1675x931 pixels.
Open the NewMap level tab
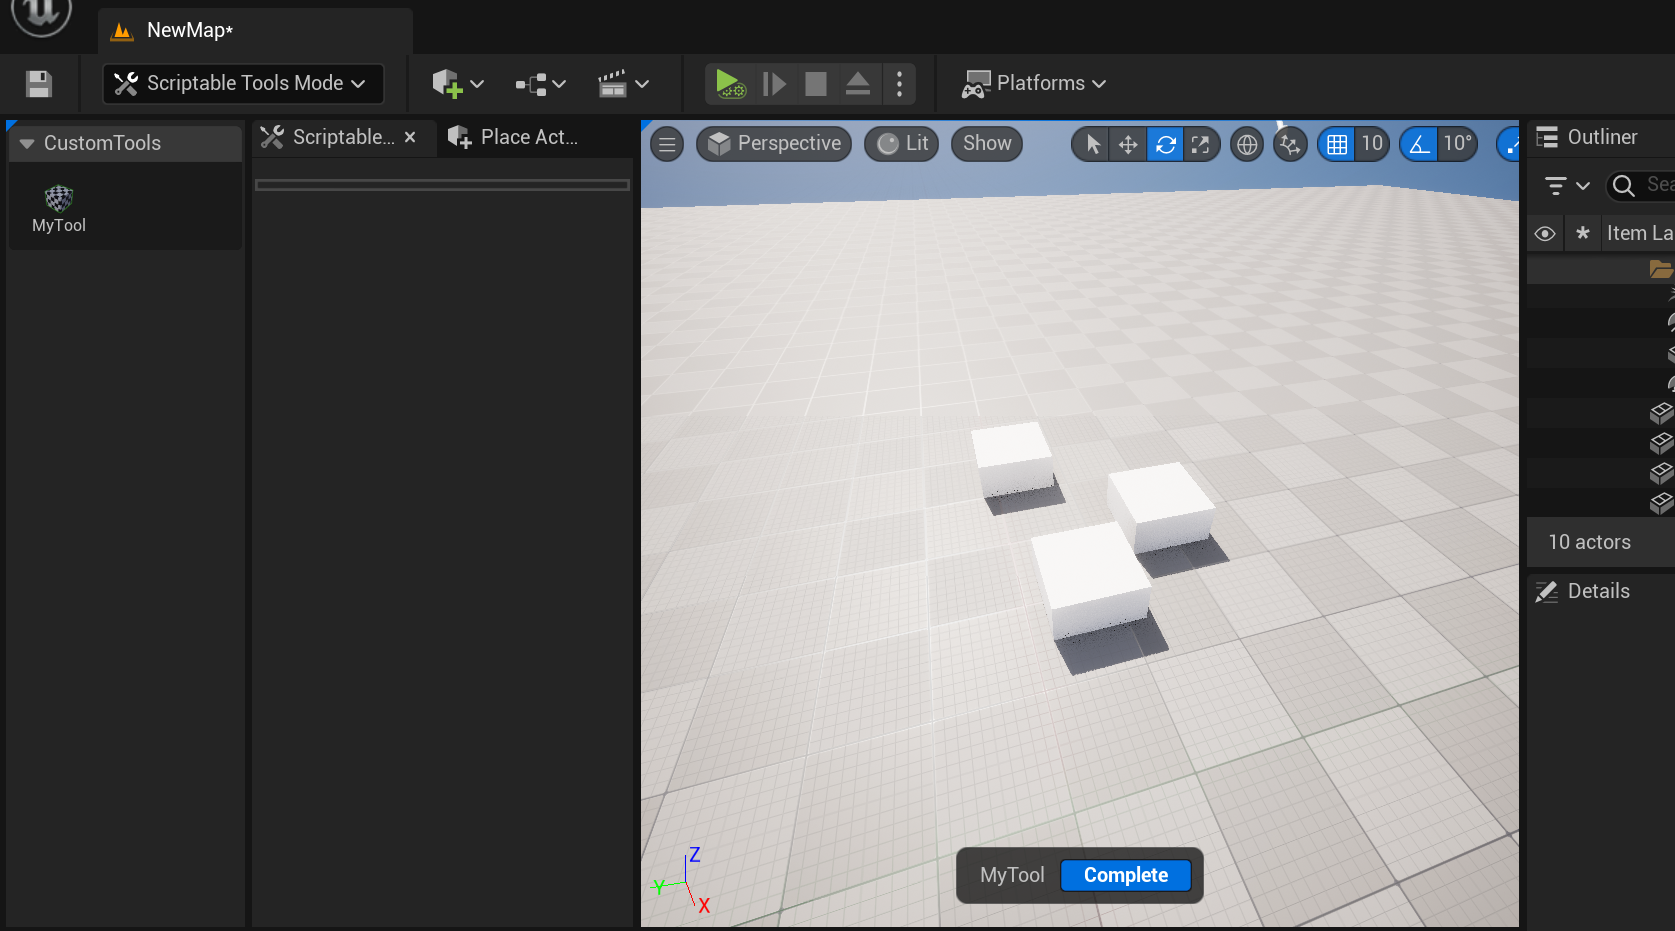[188, 31]
